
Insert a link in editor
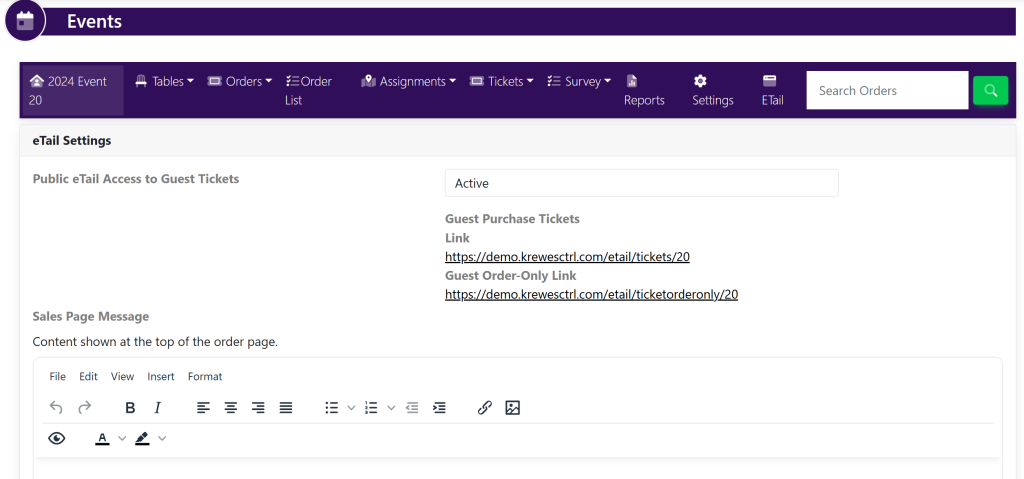pyautogui.click(x=485, y=408)
